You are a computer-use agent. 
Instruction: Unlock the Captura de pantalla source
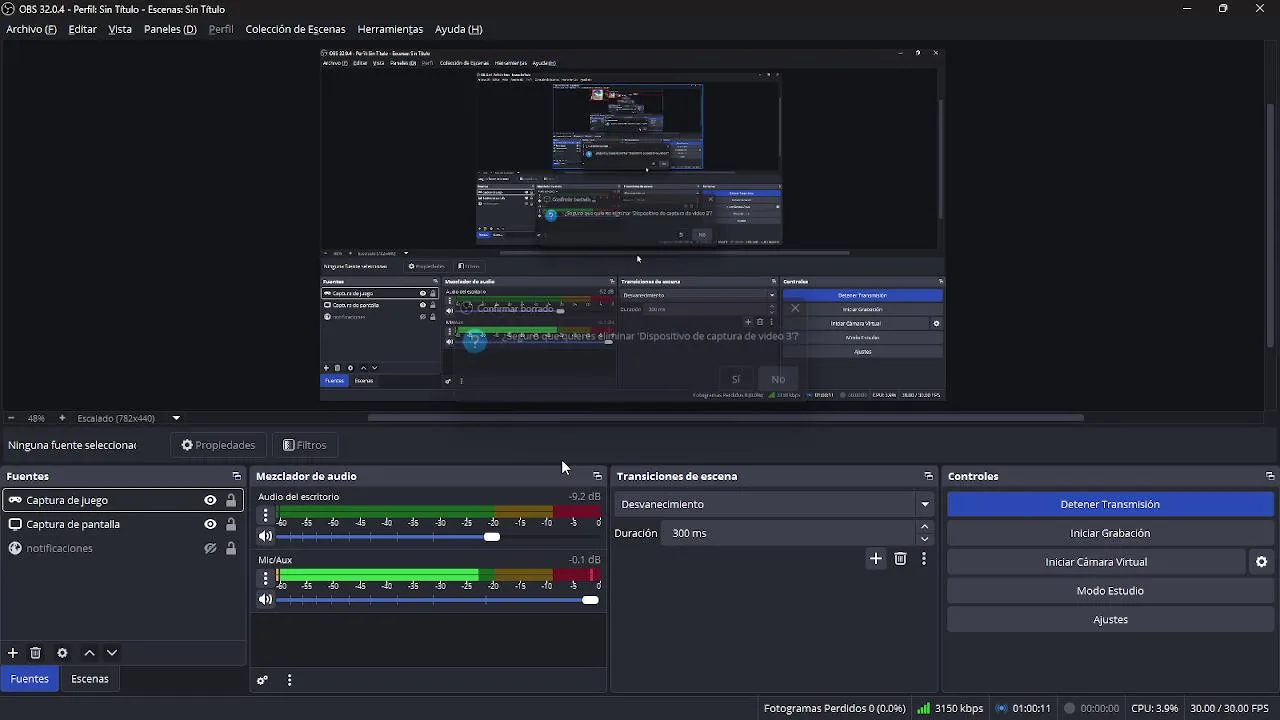pyautogui.click(x=231, y=524)
